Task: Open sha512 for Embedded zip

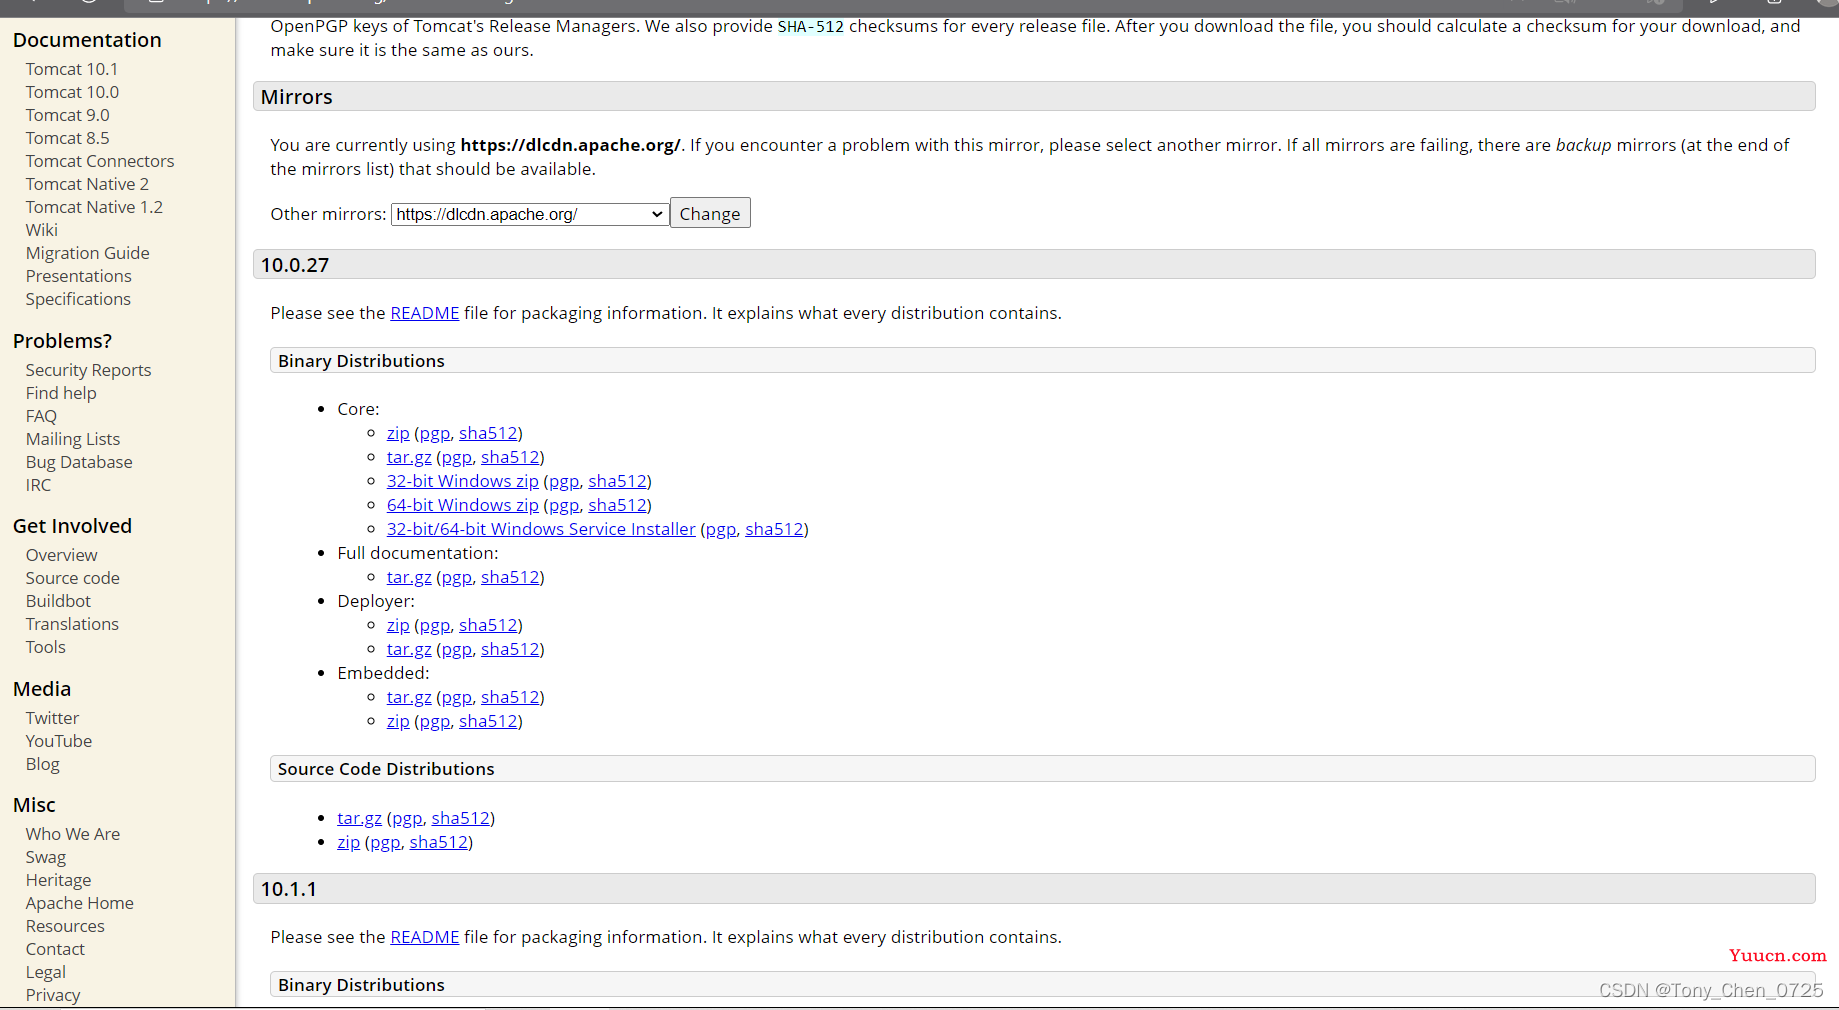Action: coord(488,721)
